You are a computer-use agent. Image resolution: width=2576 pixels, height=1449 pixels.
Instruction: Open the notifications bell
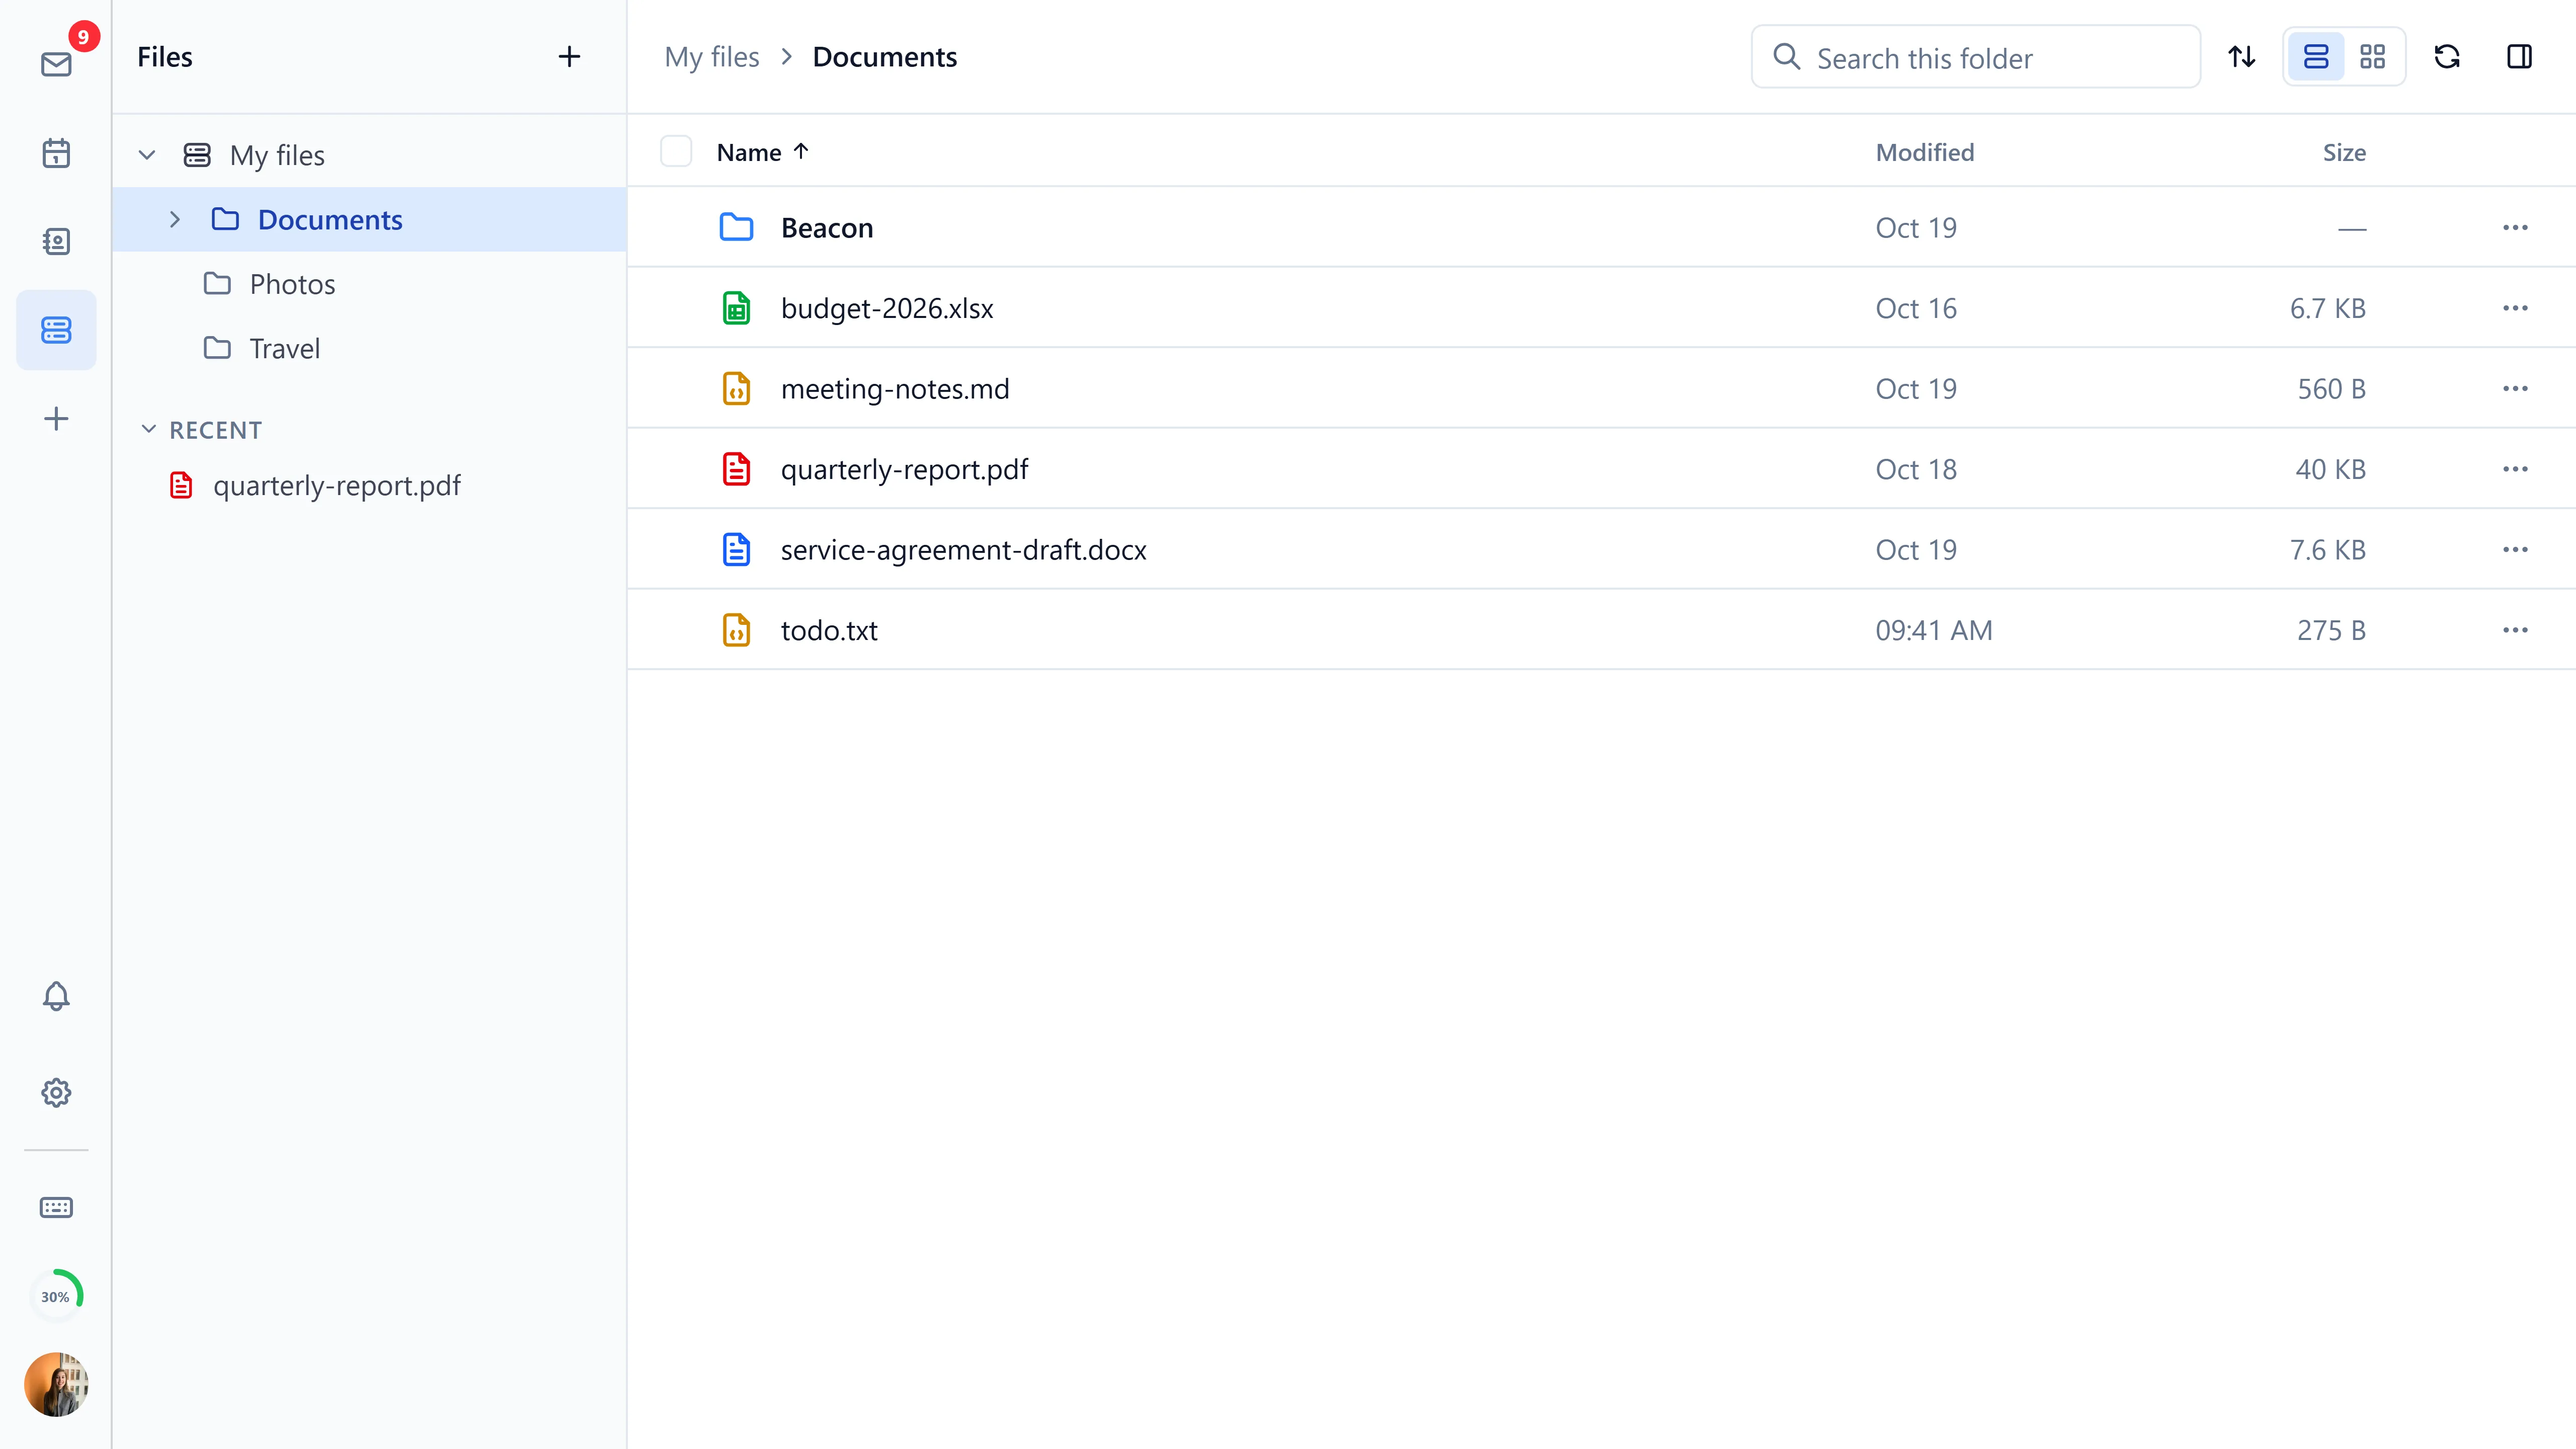(56, 996)
